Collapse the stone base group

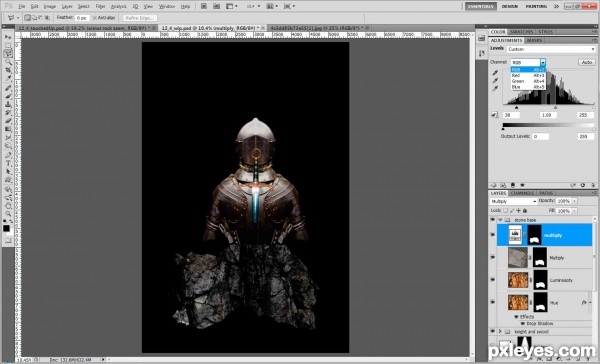pyautogui.click(x=500, y=220)
